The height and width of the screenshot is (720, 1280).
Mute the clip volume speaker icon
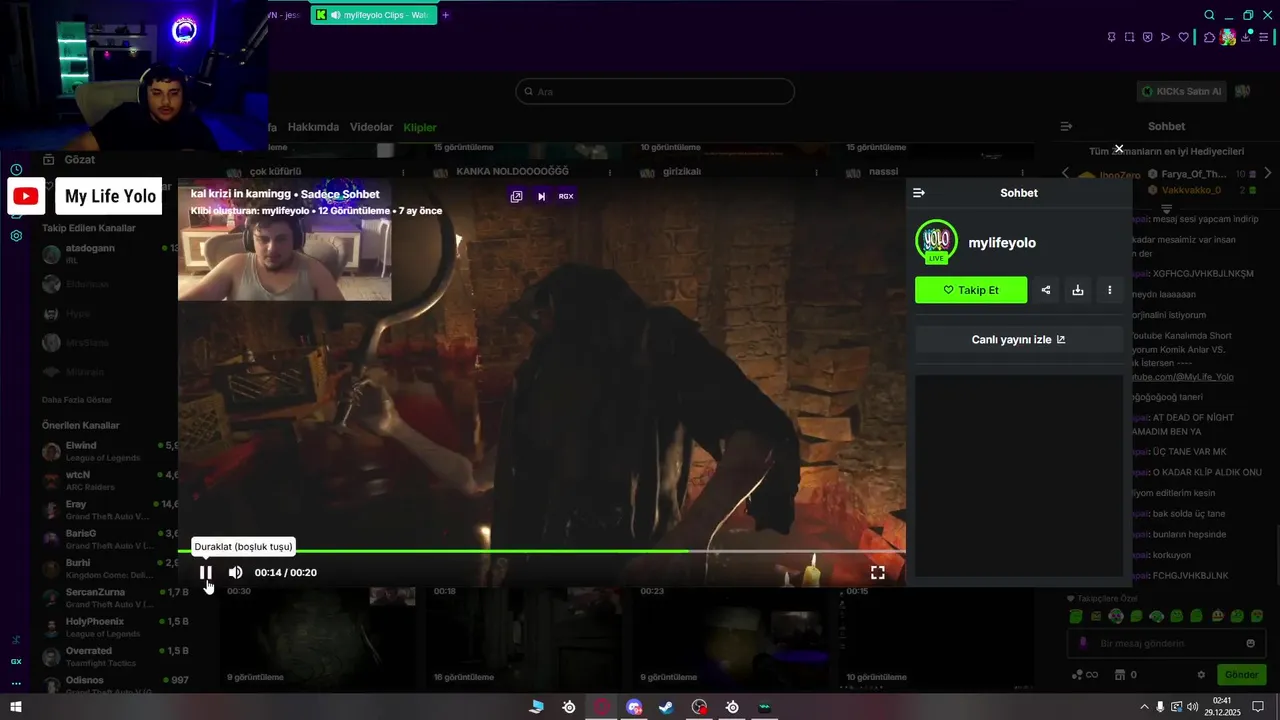pos(235,573)
